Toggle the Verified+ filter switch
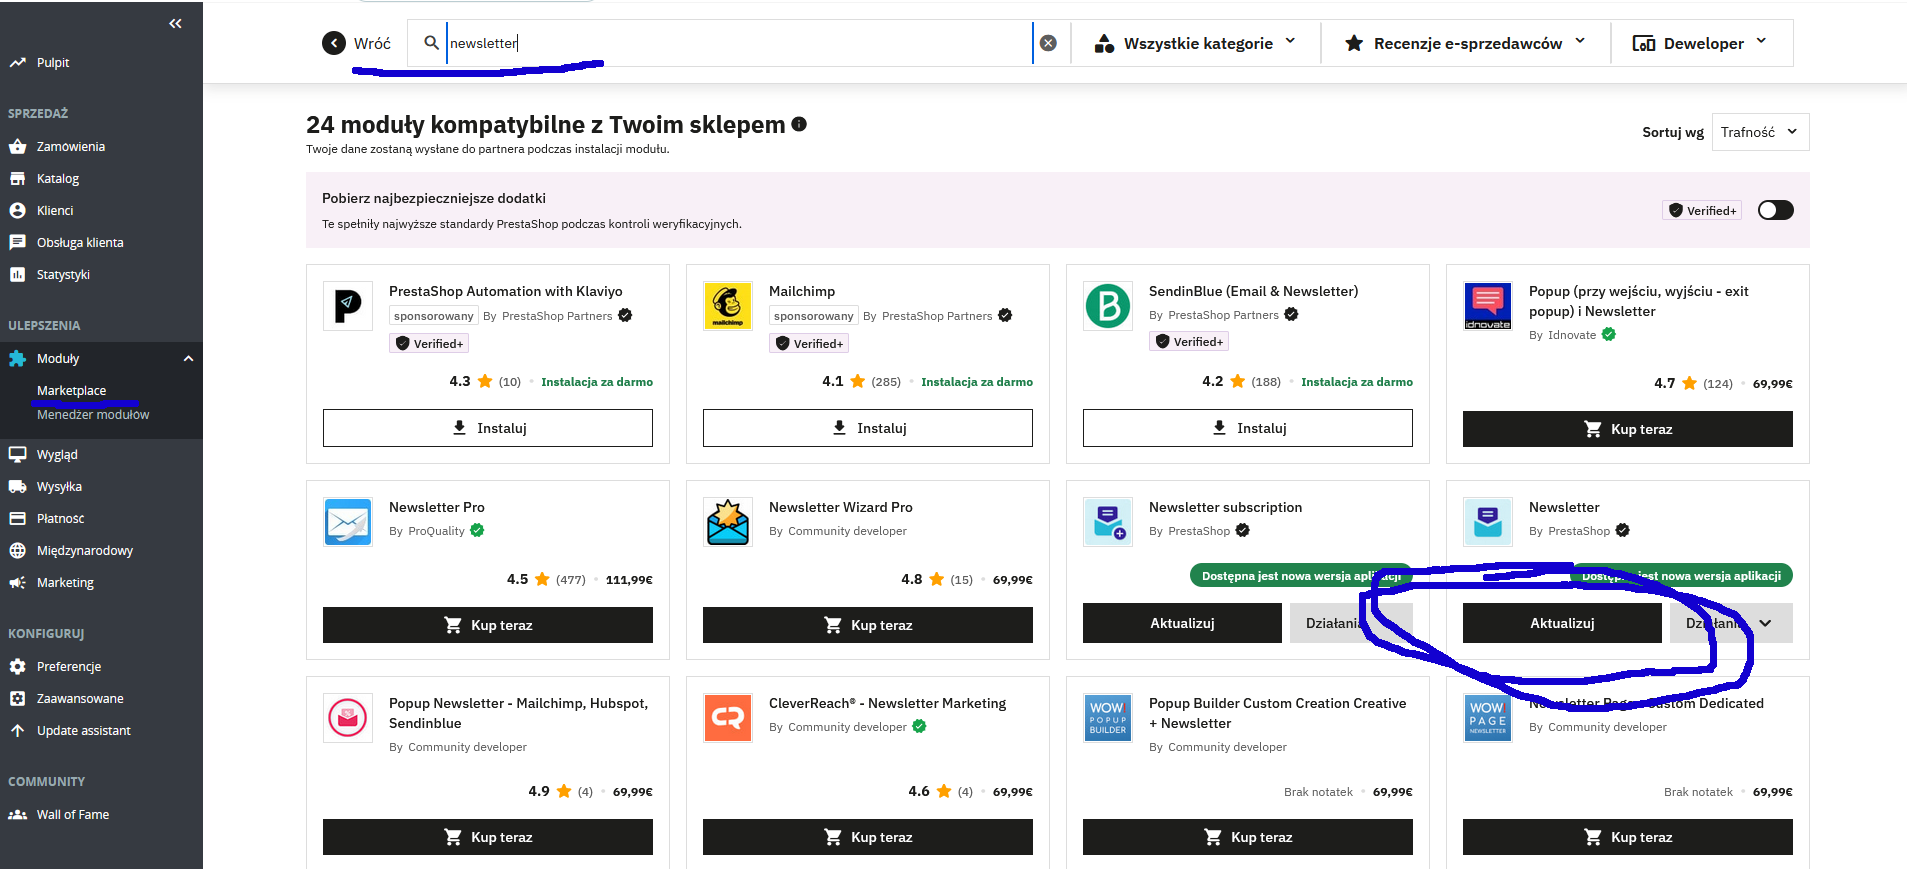This screenshot has width=1907, height=869. tap(1776, 210)
